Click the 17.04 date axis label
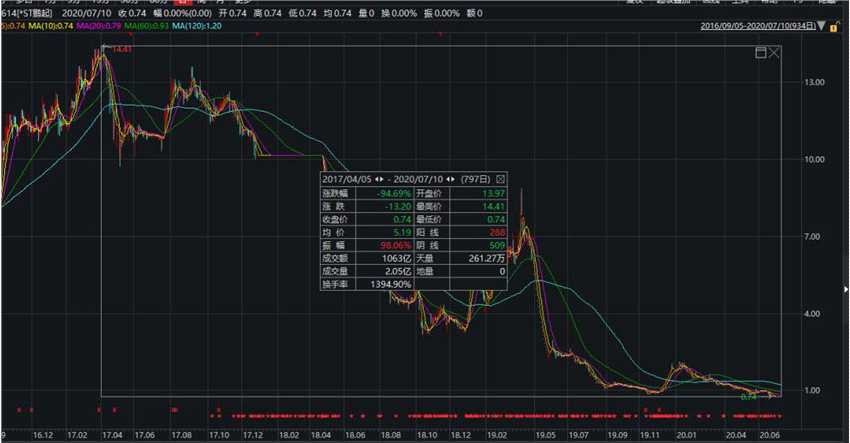The width and height of the screenshot is (850, 443). point(112,435)
